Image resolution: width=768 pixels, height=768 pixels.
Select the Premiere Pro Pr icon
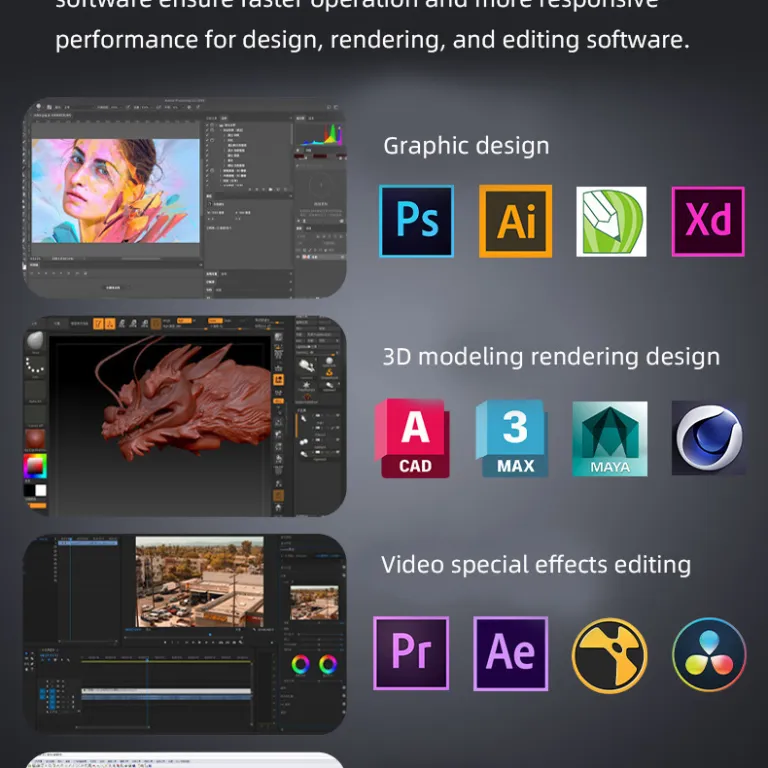click(x=411, y=653)
